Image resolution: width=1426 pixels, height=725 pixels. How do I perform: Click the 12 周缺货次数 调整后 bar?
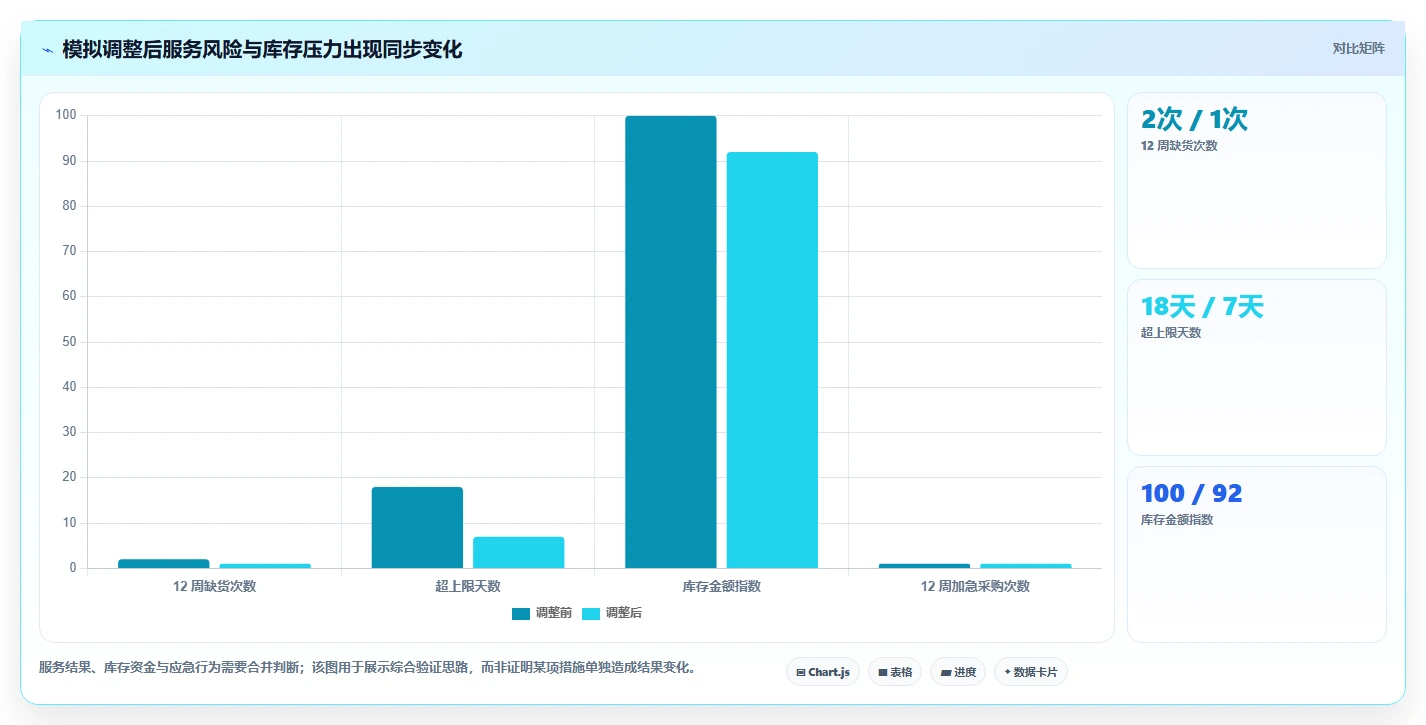[x=265, y=566]
